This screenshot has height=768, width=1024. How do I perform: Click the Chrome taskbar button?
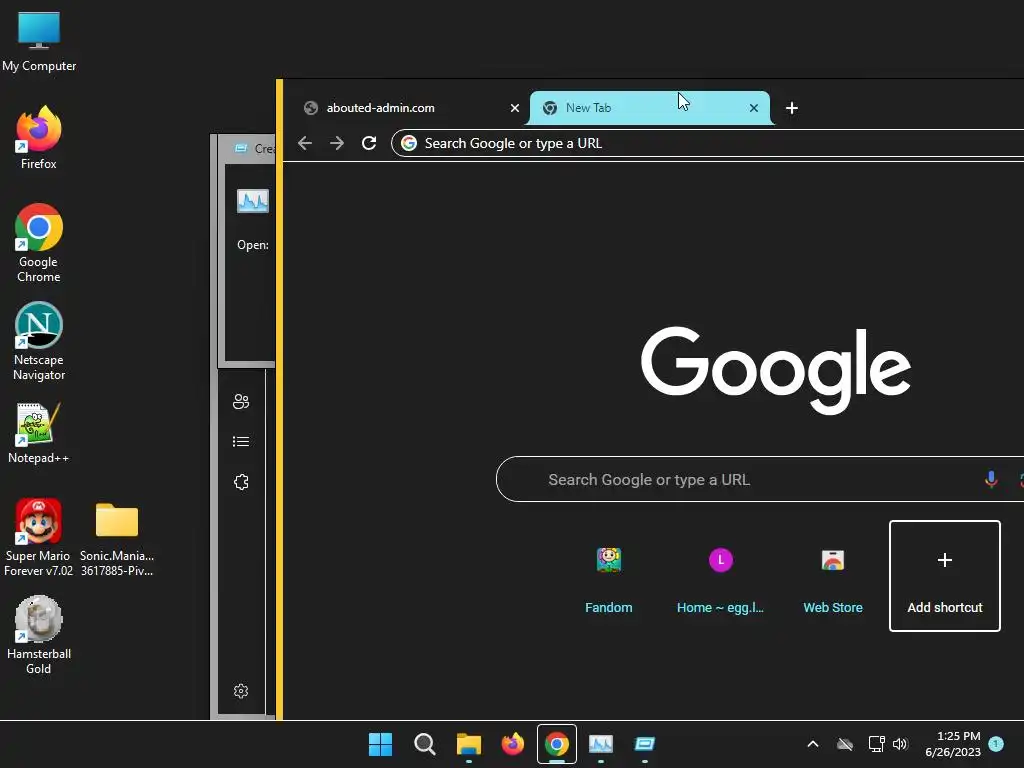557,744
